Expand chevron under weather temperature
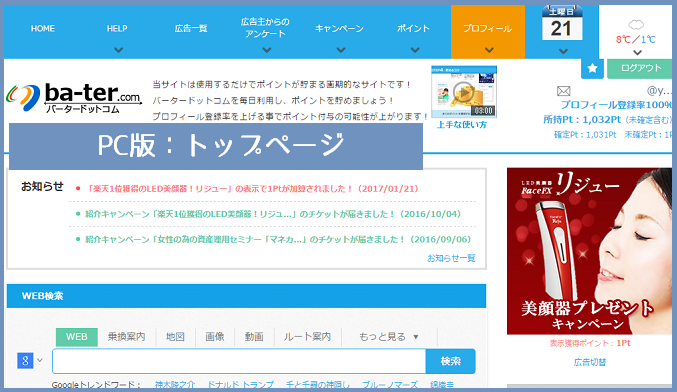This screenshot has width=677, height=392. [x=637, y=53]
